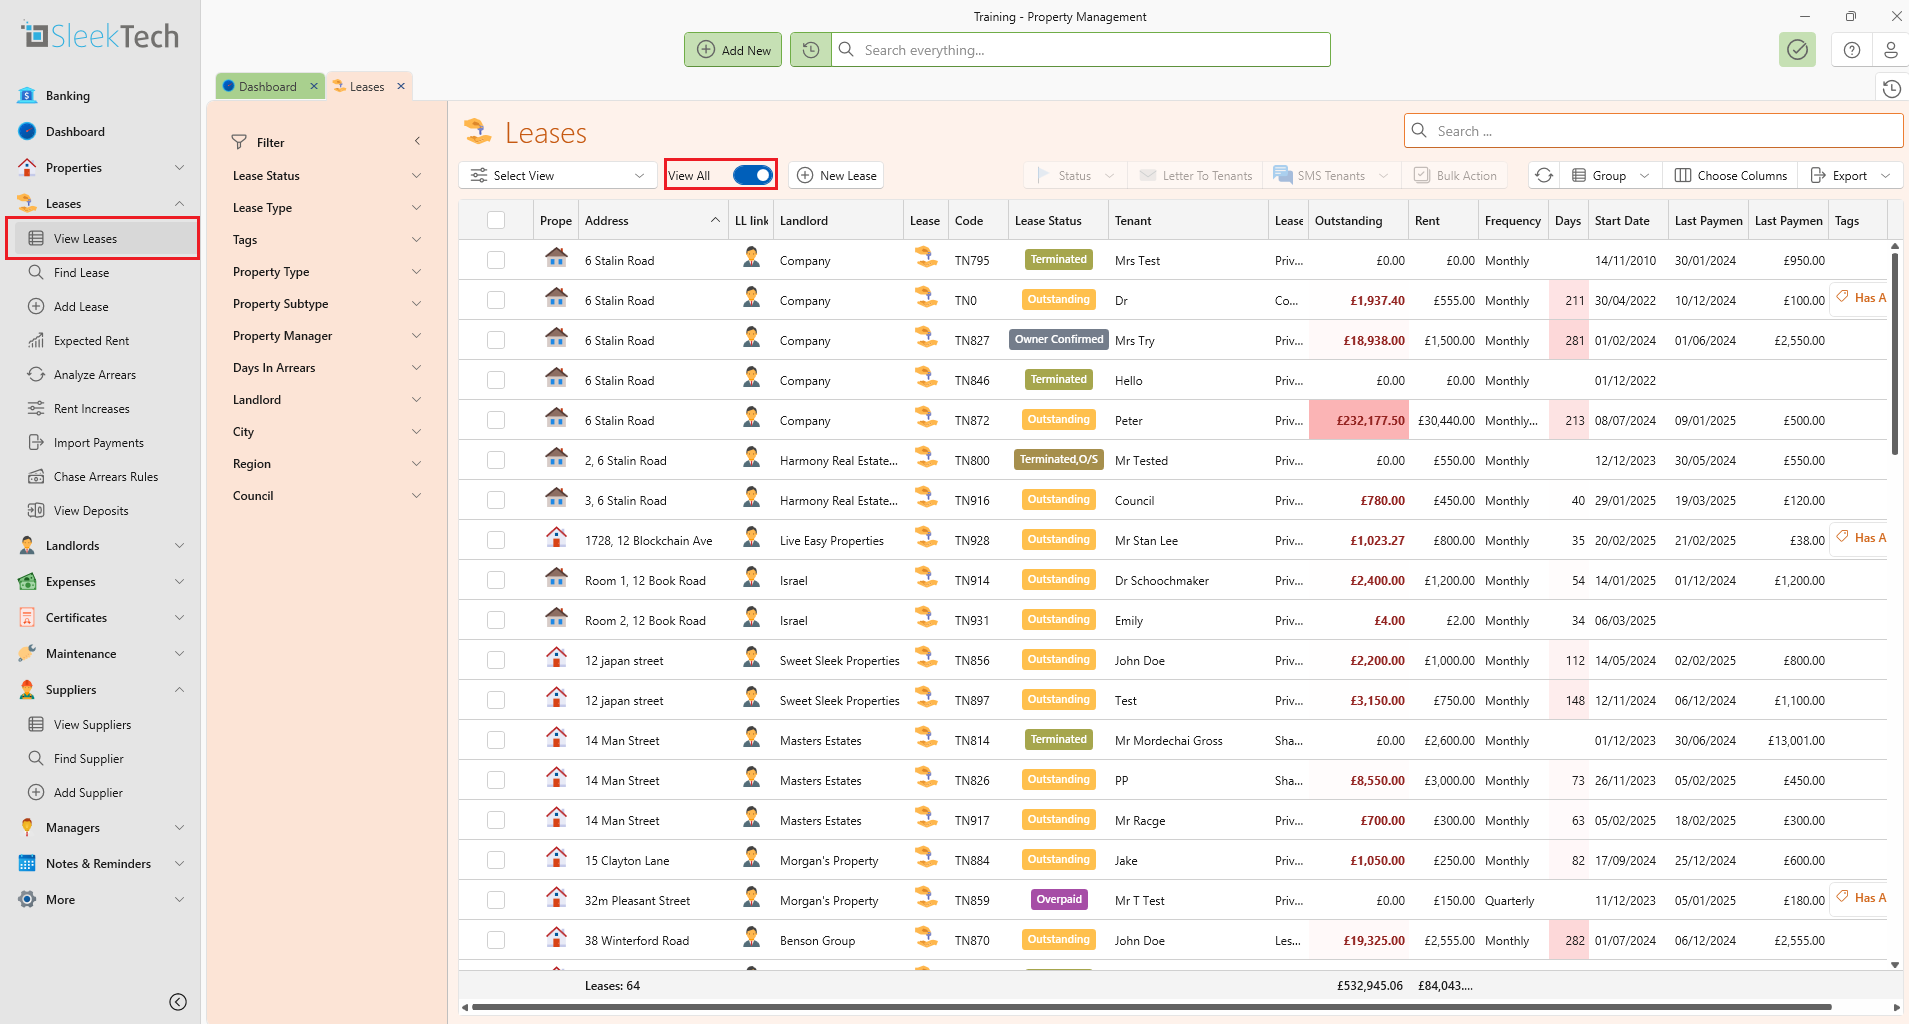Screen dimensions: 1909x1024
Task: Open the recent activity clock icon at right edge
Action: tap(1891, 89)
